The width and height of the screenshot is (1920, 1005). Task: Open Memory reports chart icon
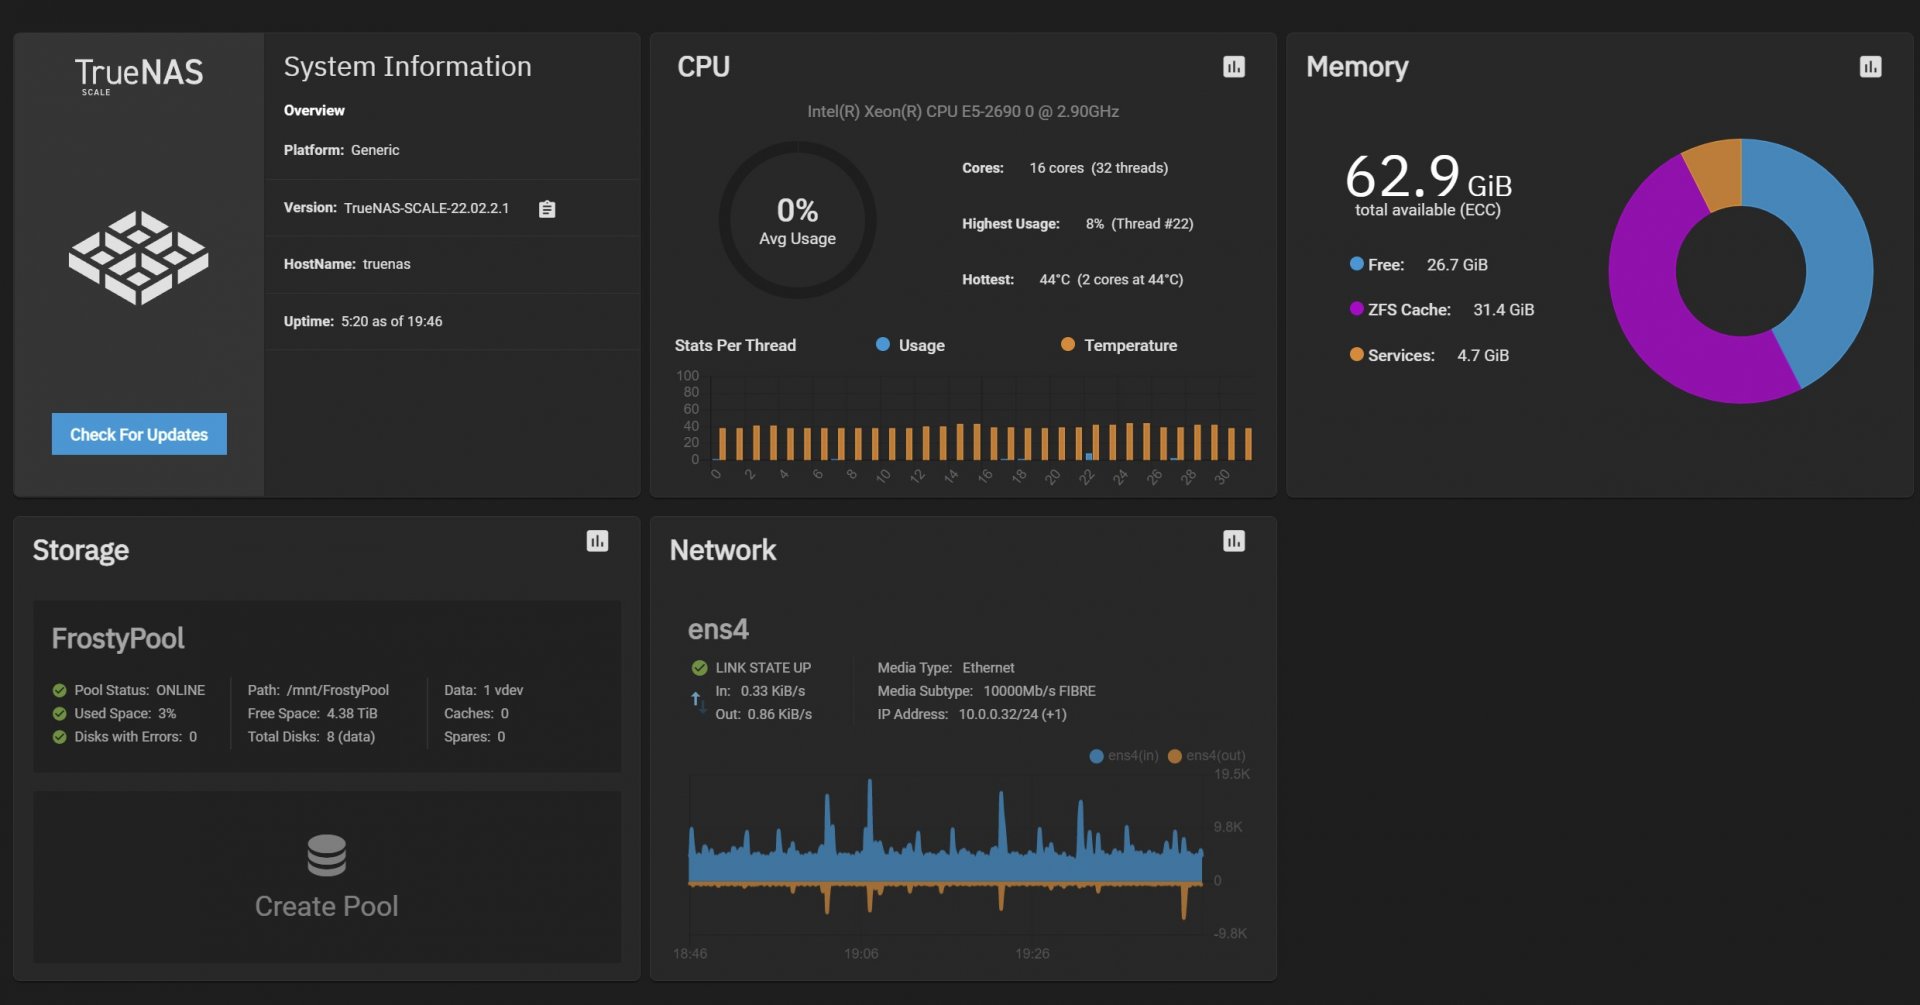coord(1870,67)
